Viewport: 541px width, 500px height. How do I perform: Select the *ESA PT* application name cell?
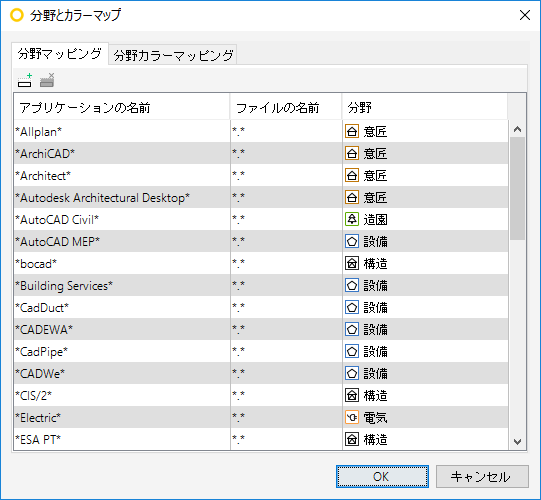coord(122,439)
